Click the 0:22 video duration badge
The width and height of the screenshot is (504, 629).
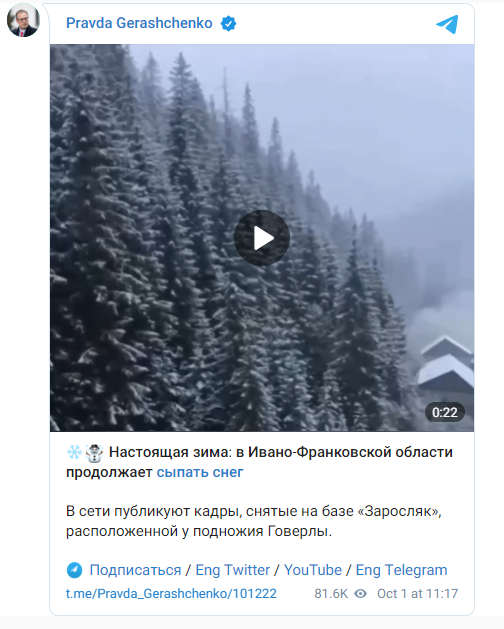coord(445,412)
